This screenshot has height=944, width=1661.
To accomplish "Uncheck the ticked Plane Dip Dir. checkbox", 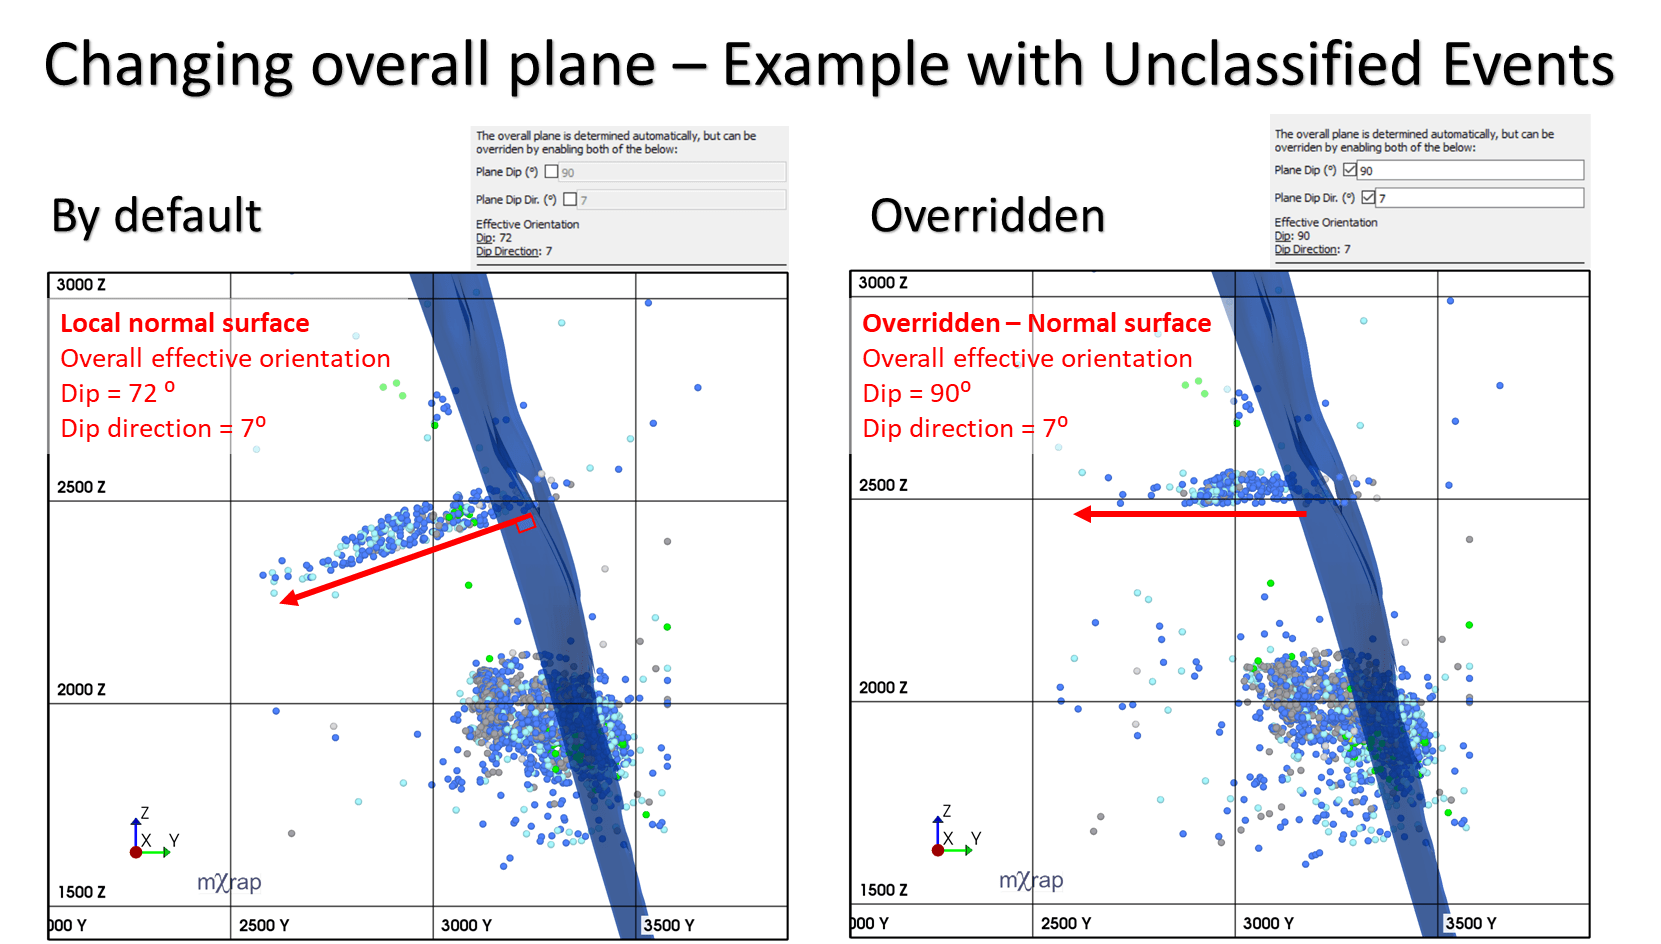I will (1368, 197).
